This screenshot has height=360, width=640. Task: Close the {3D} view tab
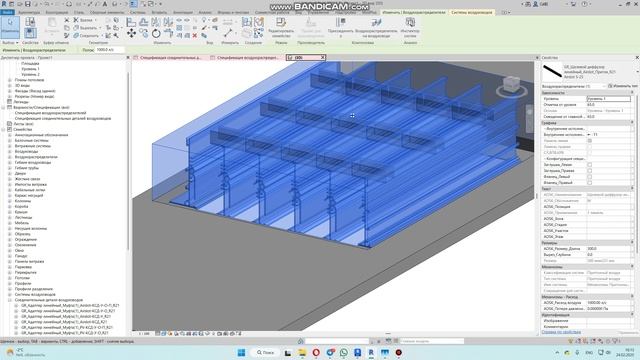(x=322, y=58)
